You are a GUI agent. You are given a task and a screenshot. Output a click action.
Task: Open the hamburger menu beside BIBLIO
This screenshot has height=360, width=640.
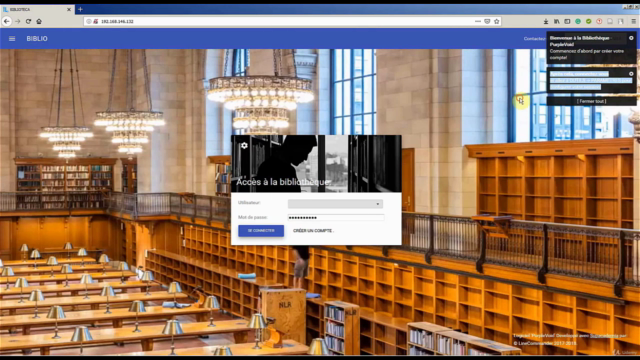click(x=12, y=38)
